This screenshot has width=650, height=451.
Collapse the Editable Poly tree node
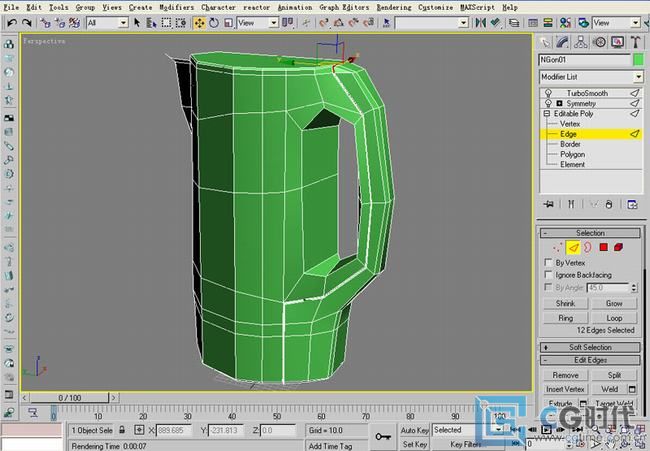547,114
